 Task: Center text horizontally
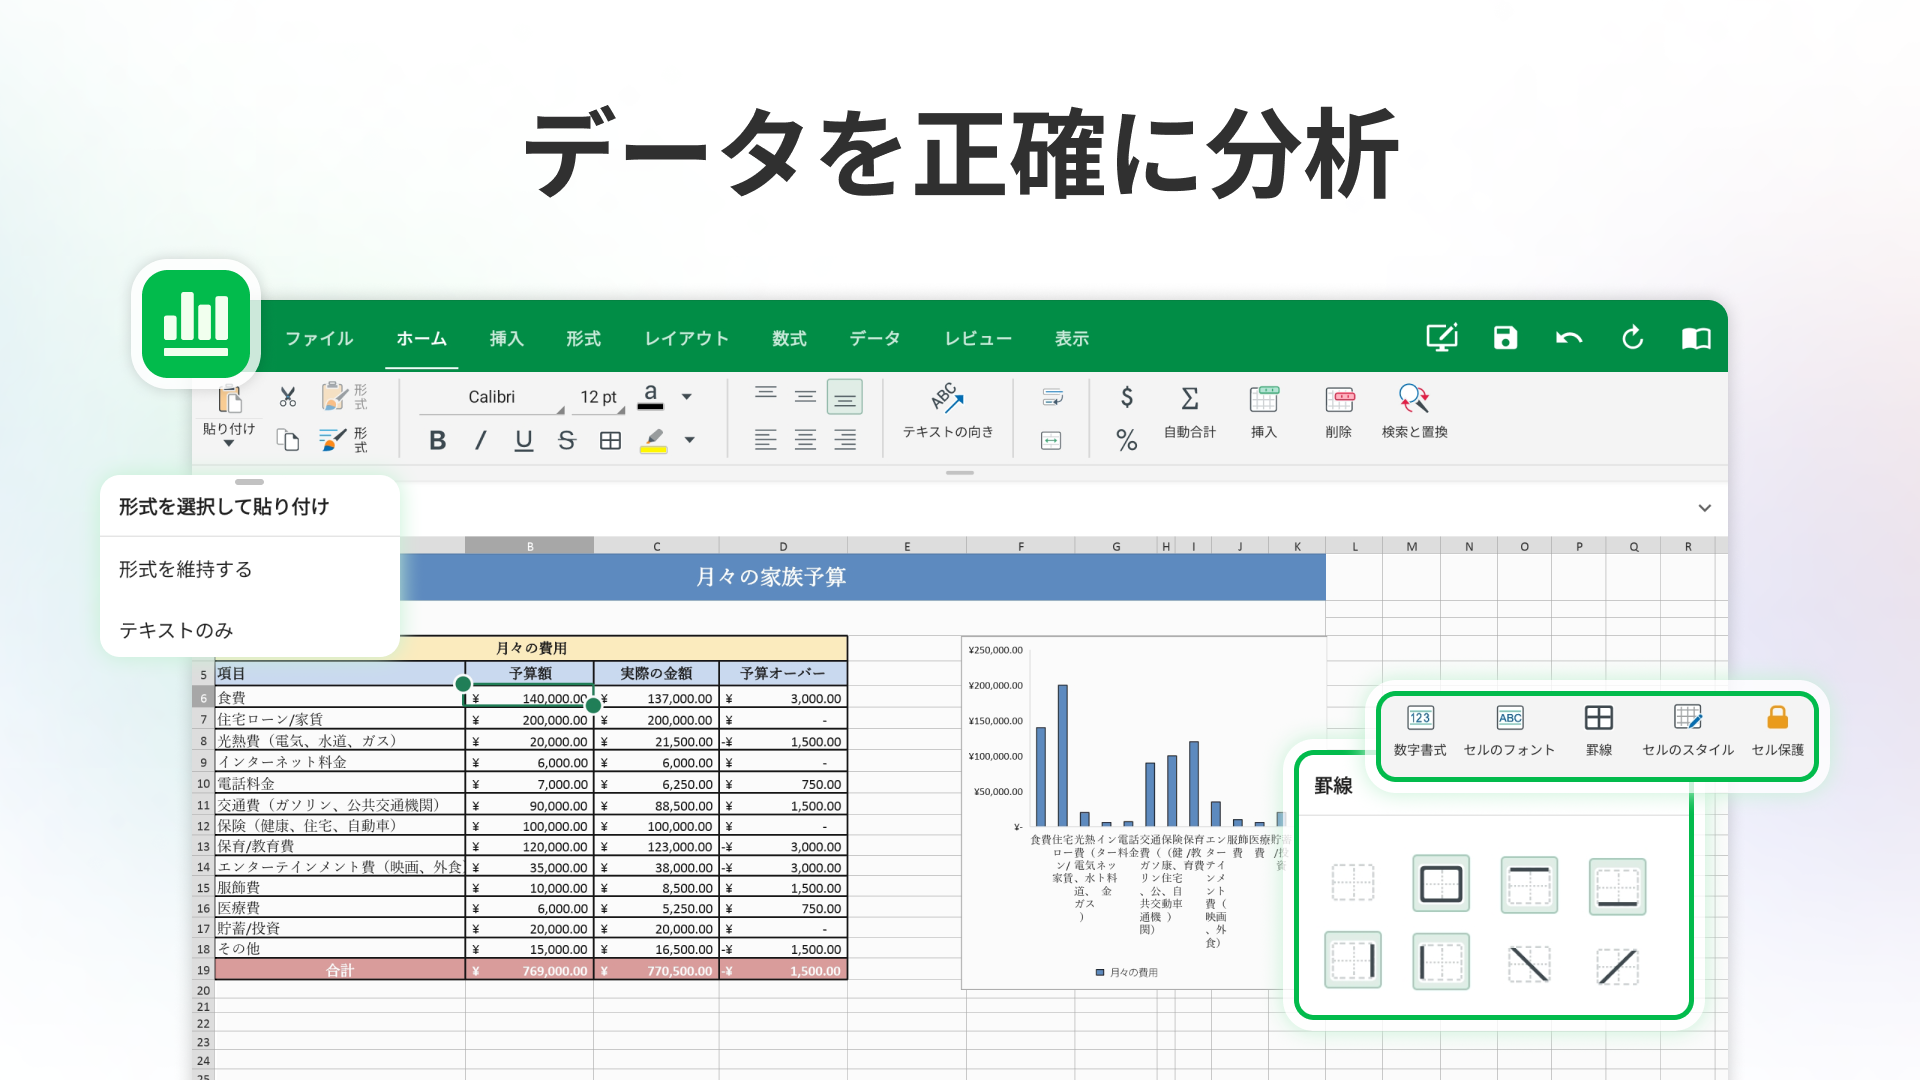pyautogui.click(x=805, y=440)
